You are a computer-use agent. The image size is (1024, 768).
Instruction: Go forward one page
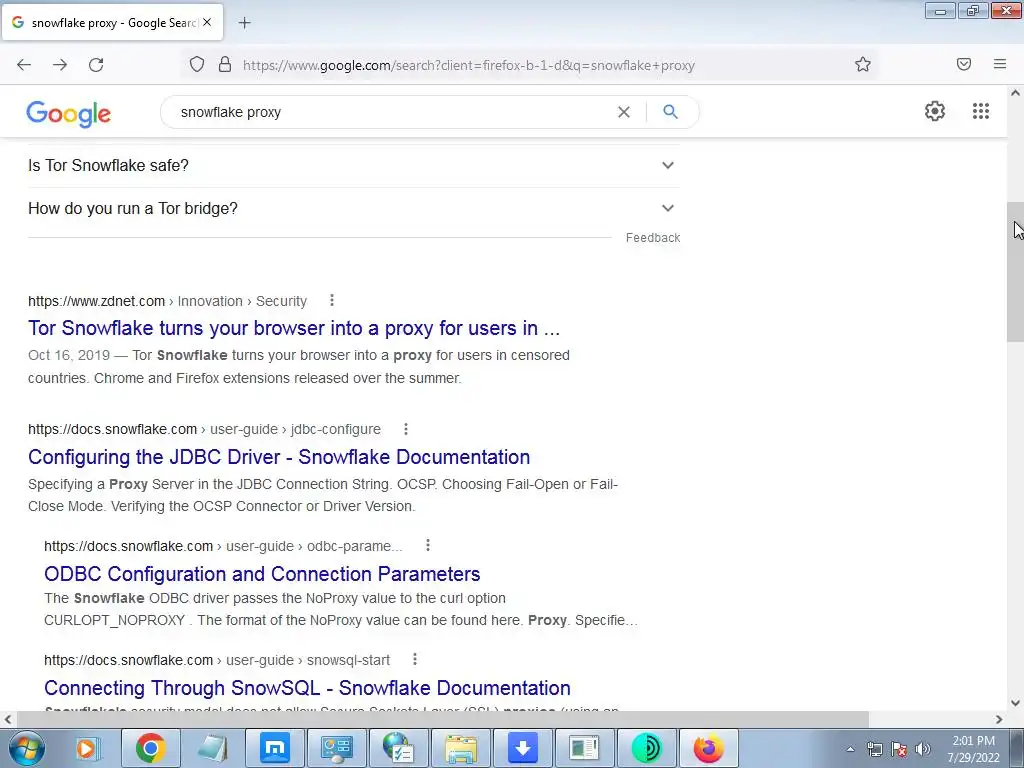pyautogui.click(x=60, y=65)
